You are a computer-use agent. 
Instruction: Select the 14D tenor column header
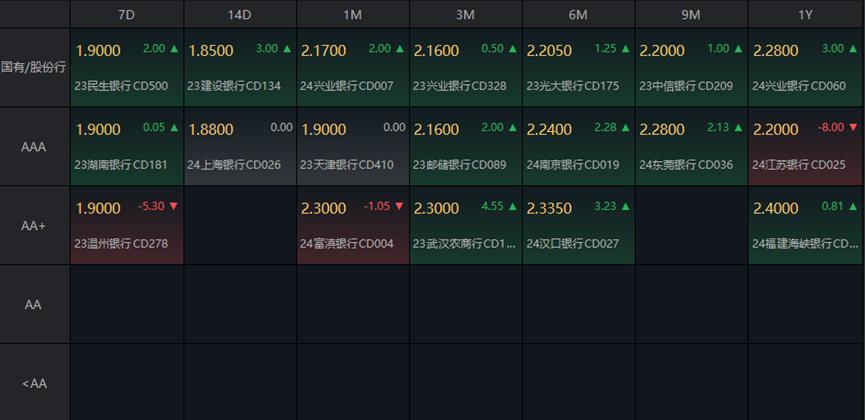coord(239,15)
